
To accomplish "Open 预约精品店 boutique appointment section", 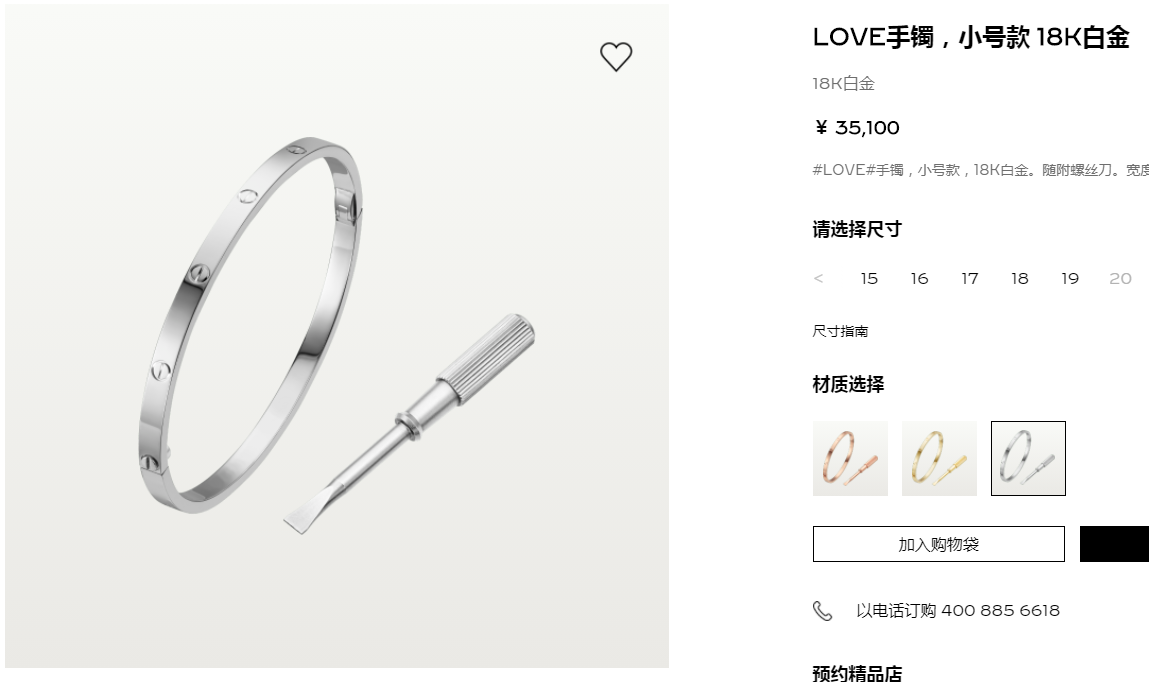I will coord(857,673).
